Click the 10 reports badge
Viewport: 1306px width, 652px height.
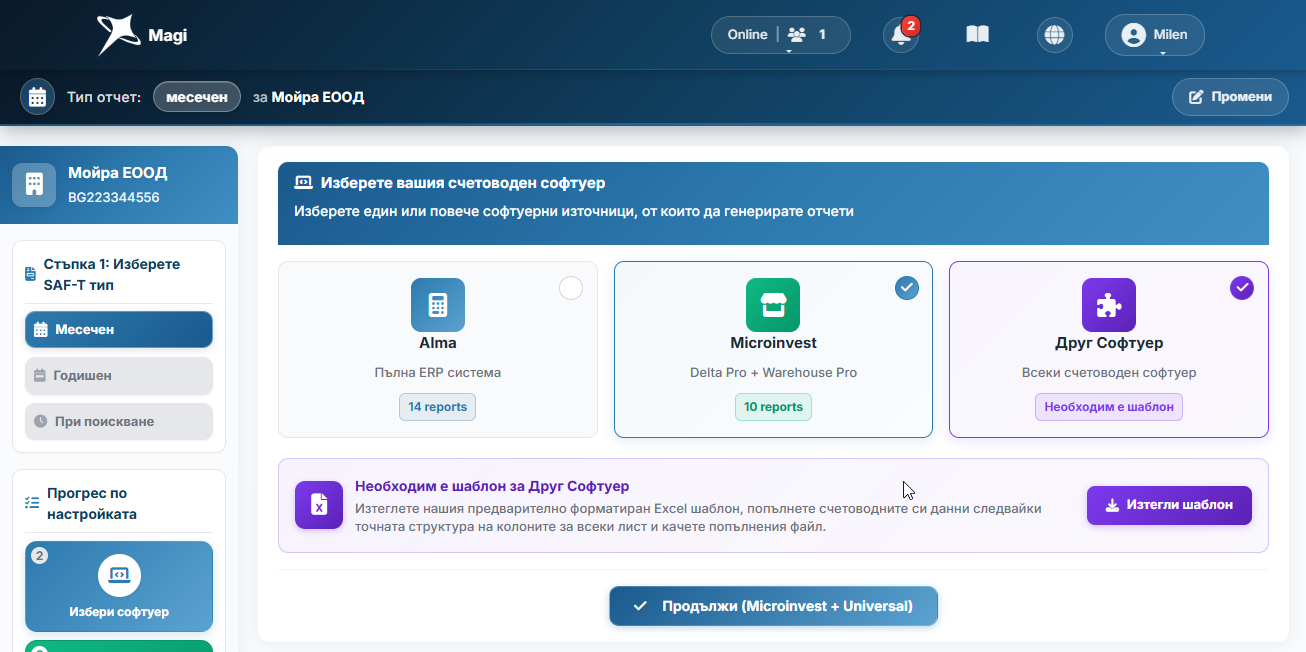(x=773, y=407)
